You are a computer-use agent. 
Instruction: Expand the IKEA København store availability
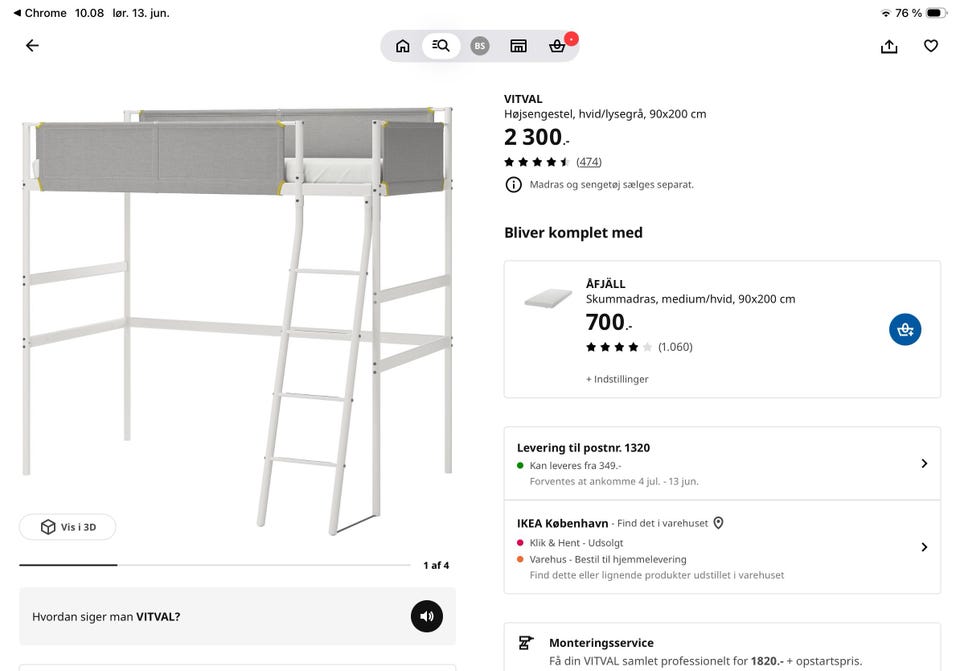click(722, 547)
